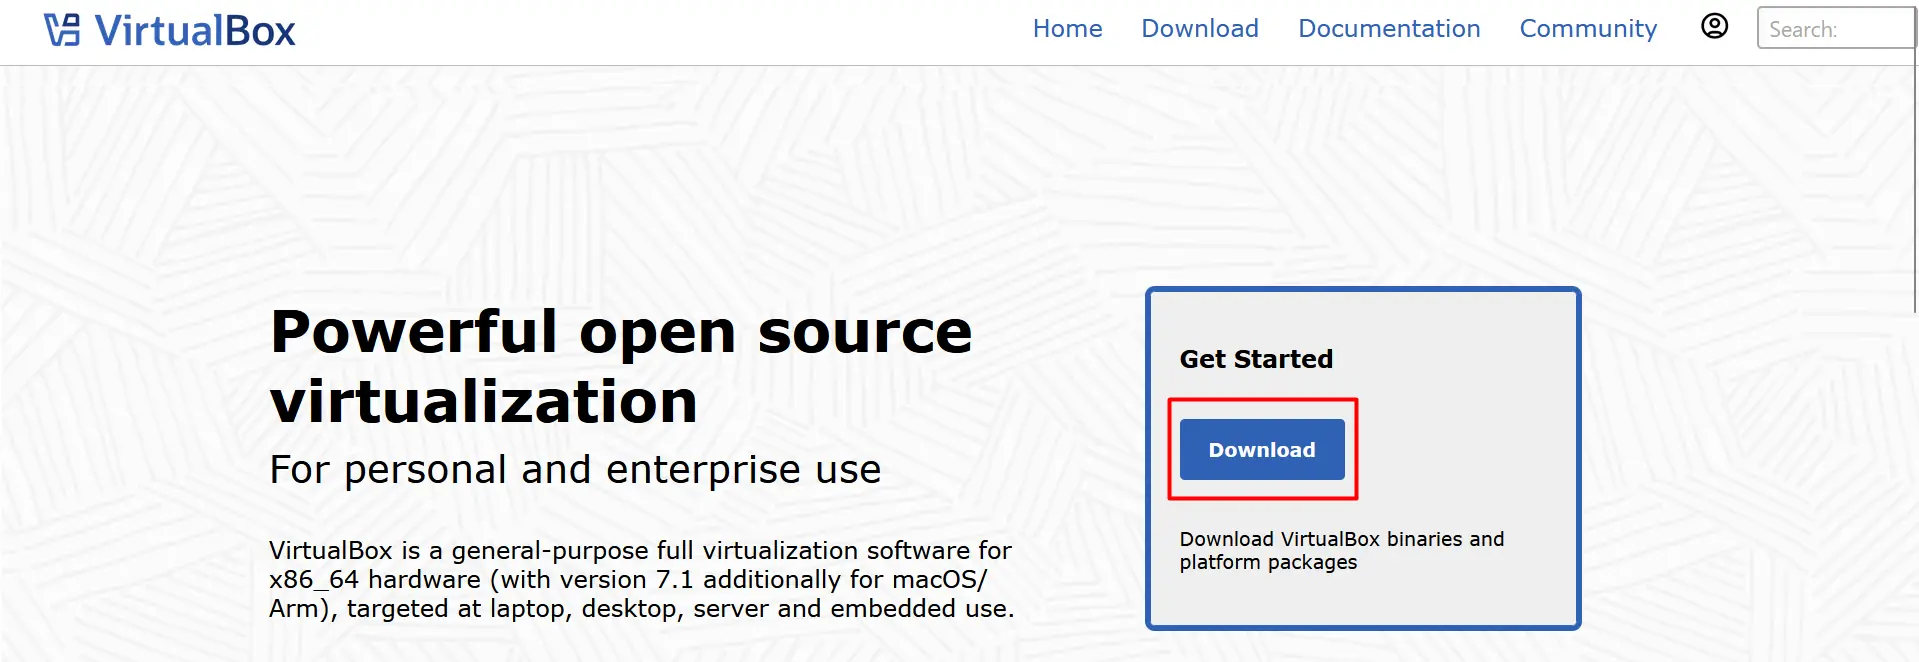Click the 'targeted at laptop, desktop' line

[640, 609]
